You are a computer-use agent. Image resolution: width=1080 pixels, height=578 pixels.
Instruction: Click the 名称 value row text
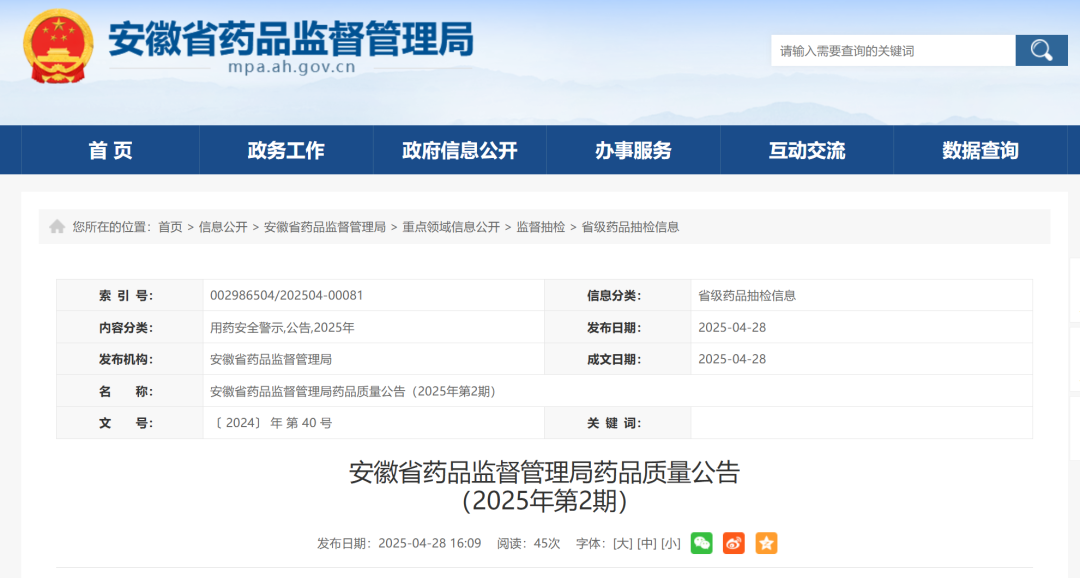(353, 391)
